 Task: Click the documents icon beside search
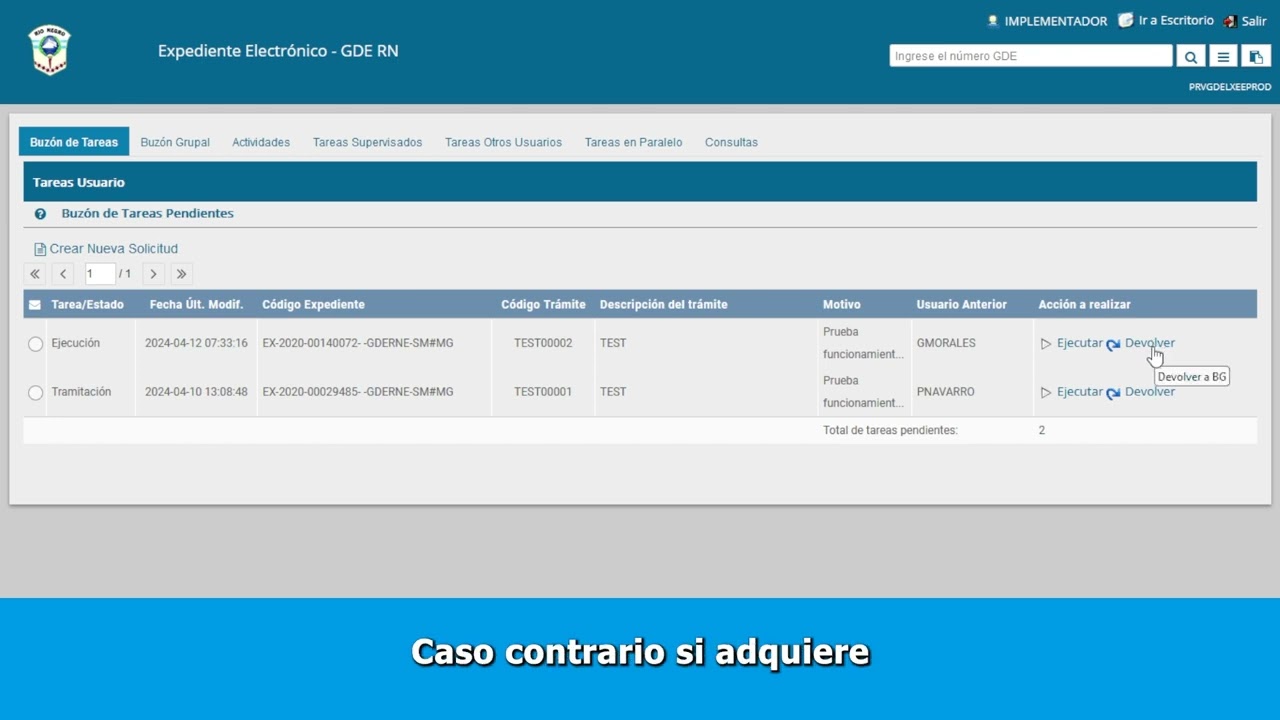tap(1255, 57)
